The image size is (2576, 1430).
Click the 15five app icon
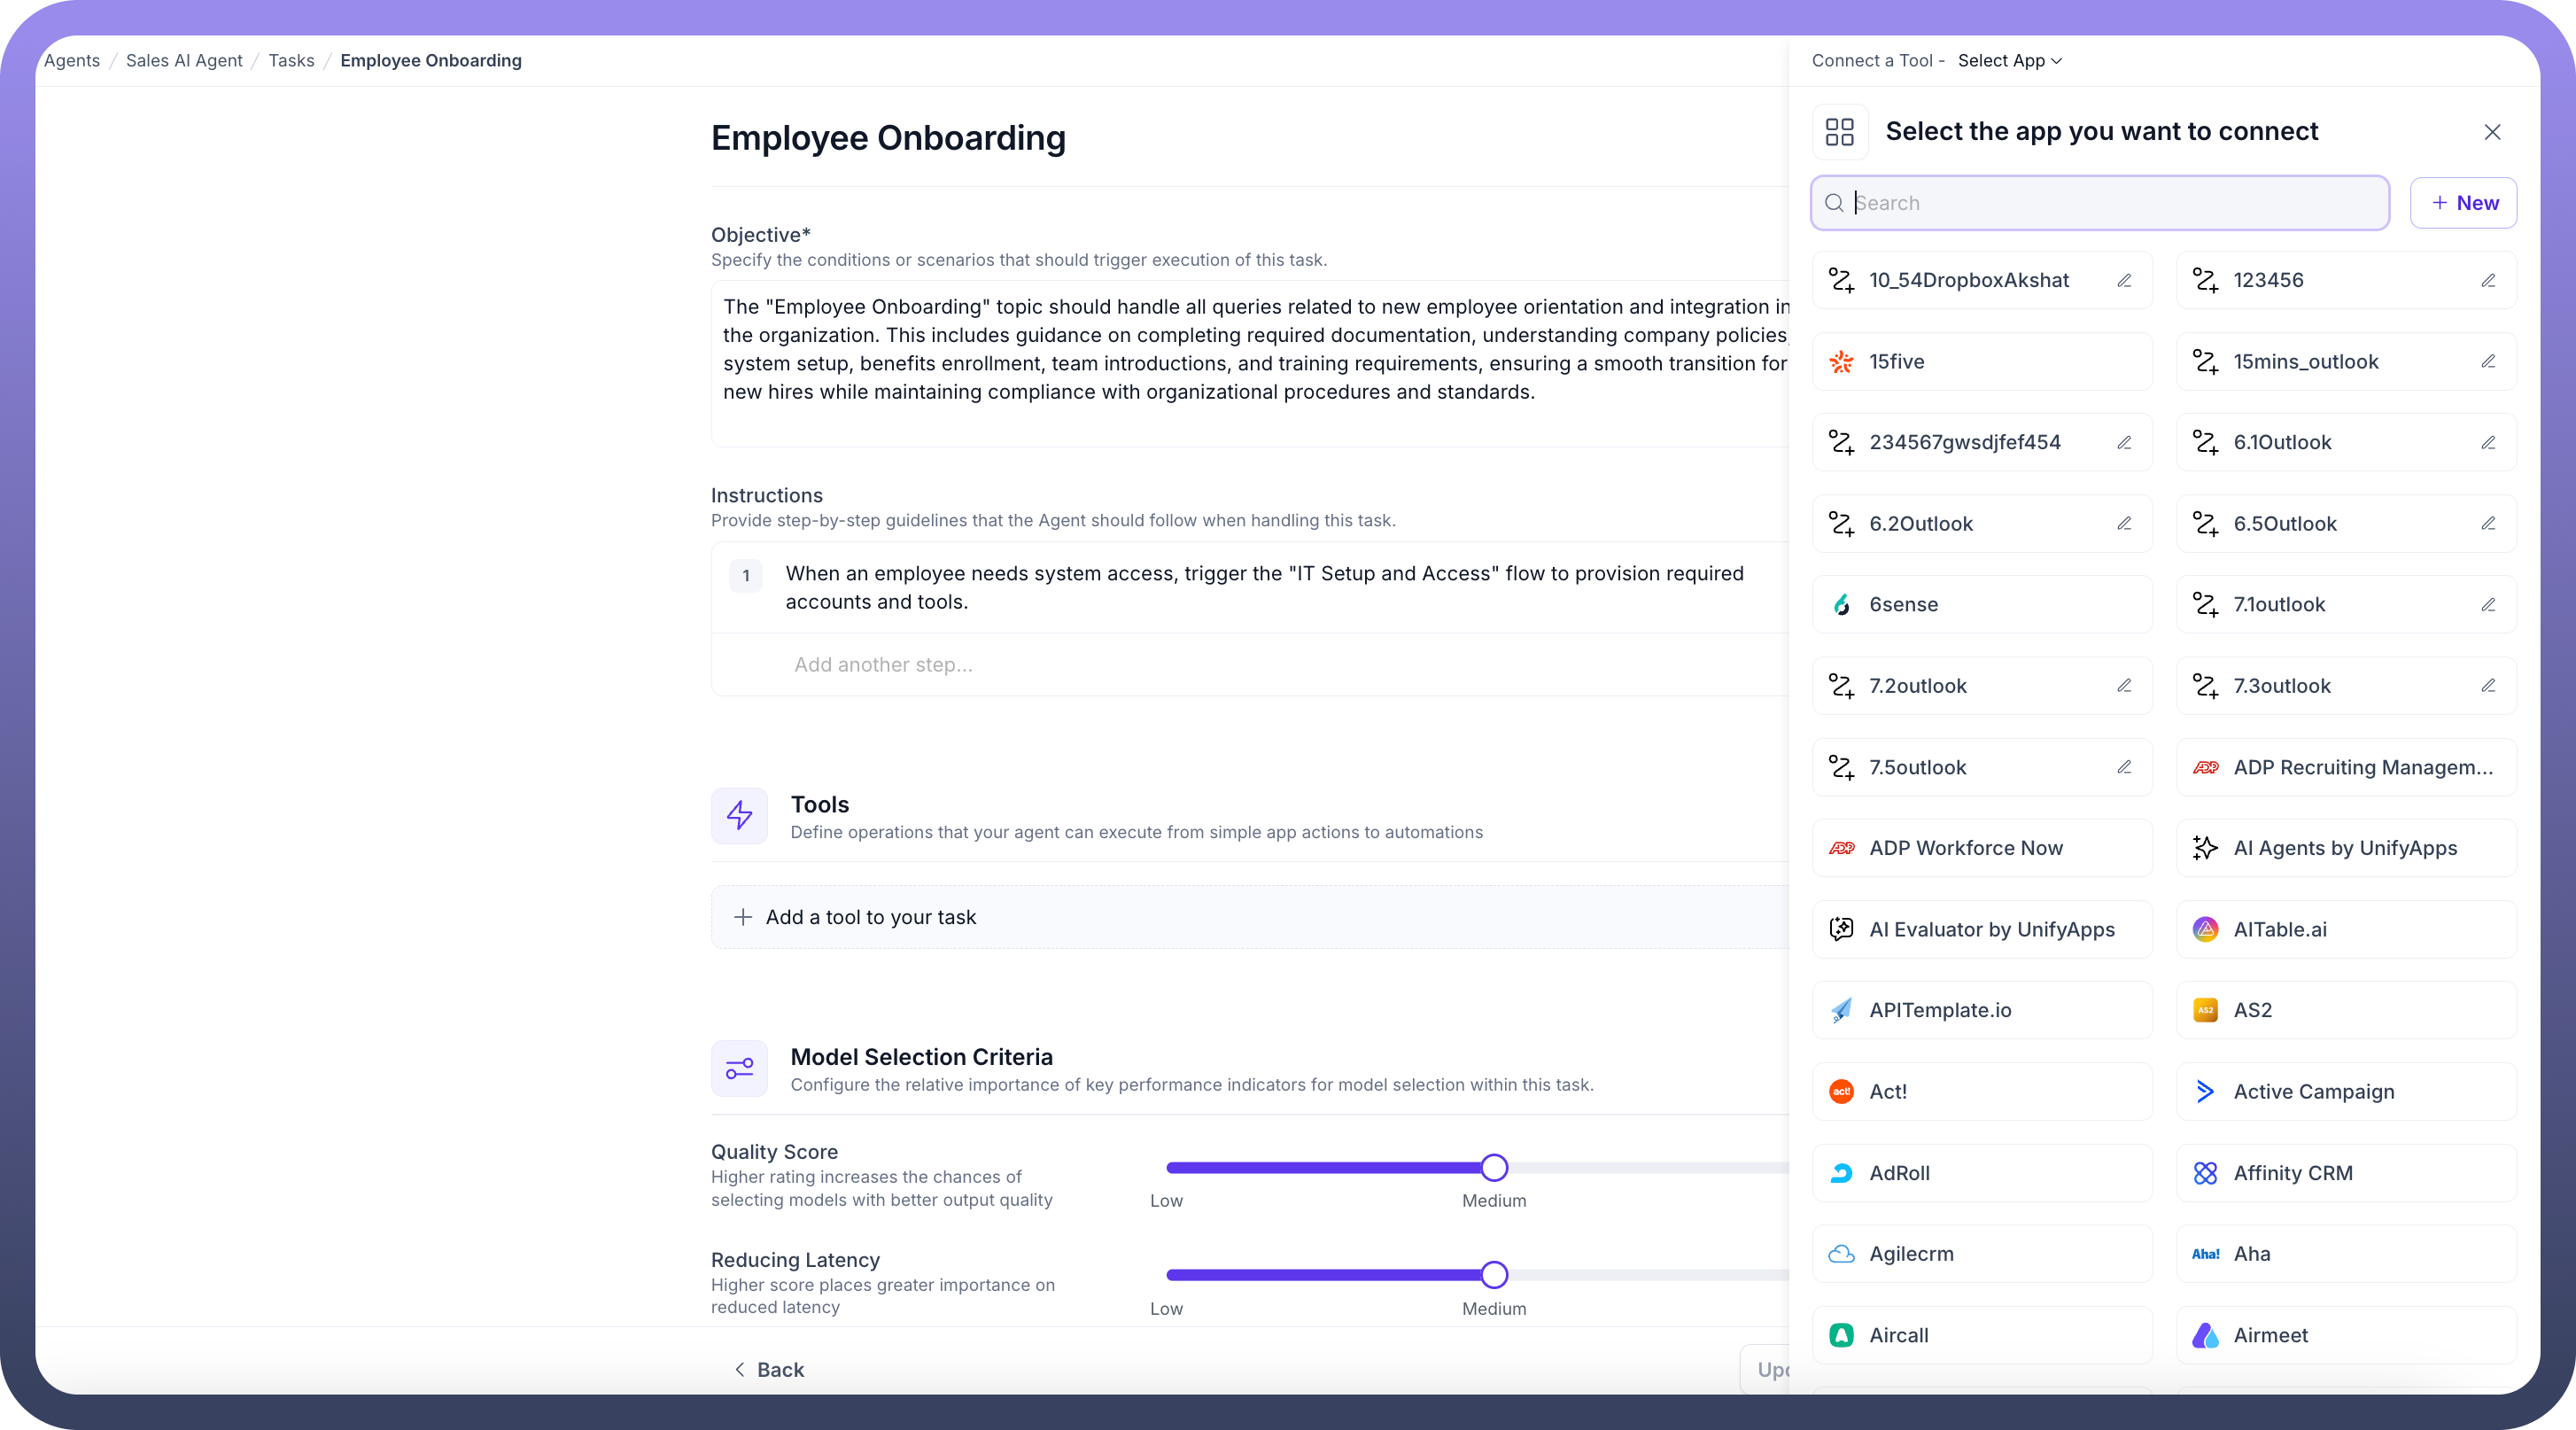coord(1841,362)
